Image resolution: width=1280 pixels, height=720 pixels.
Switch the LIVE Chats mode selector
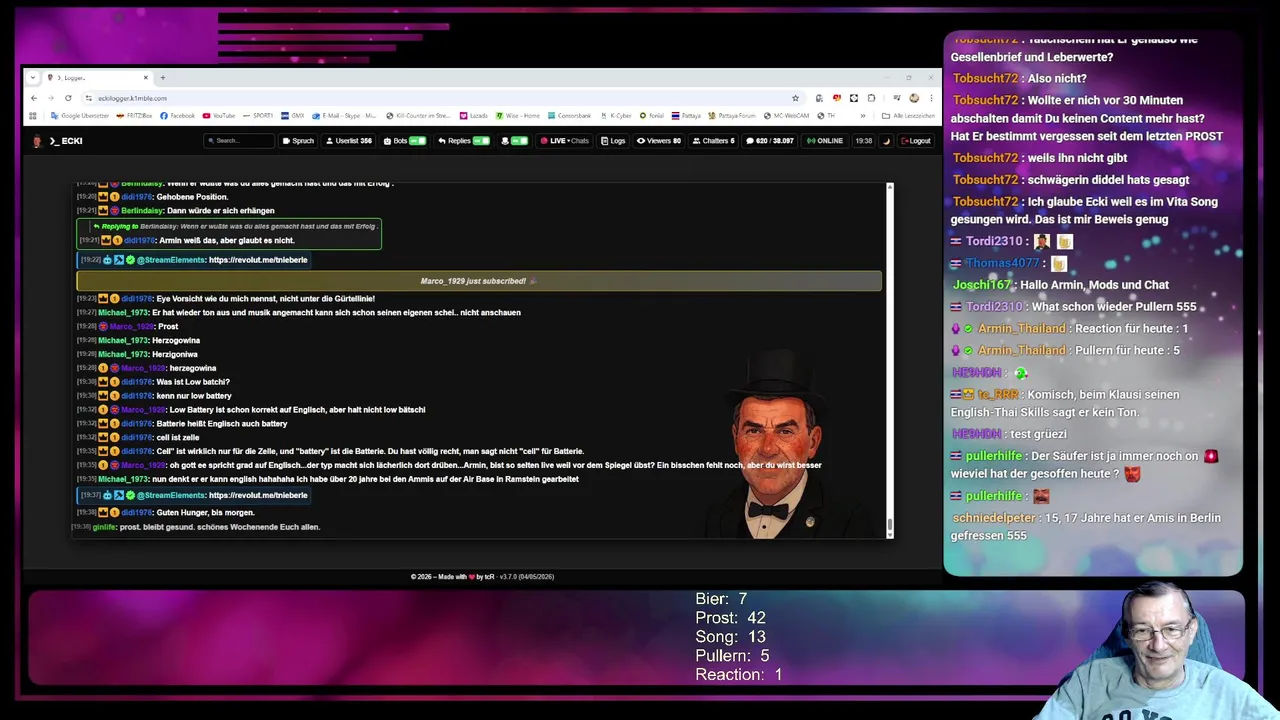tap(565, 141)
